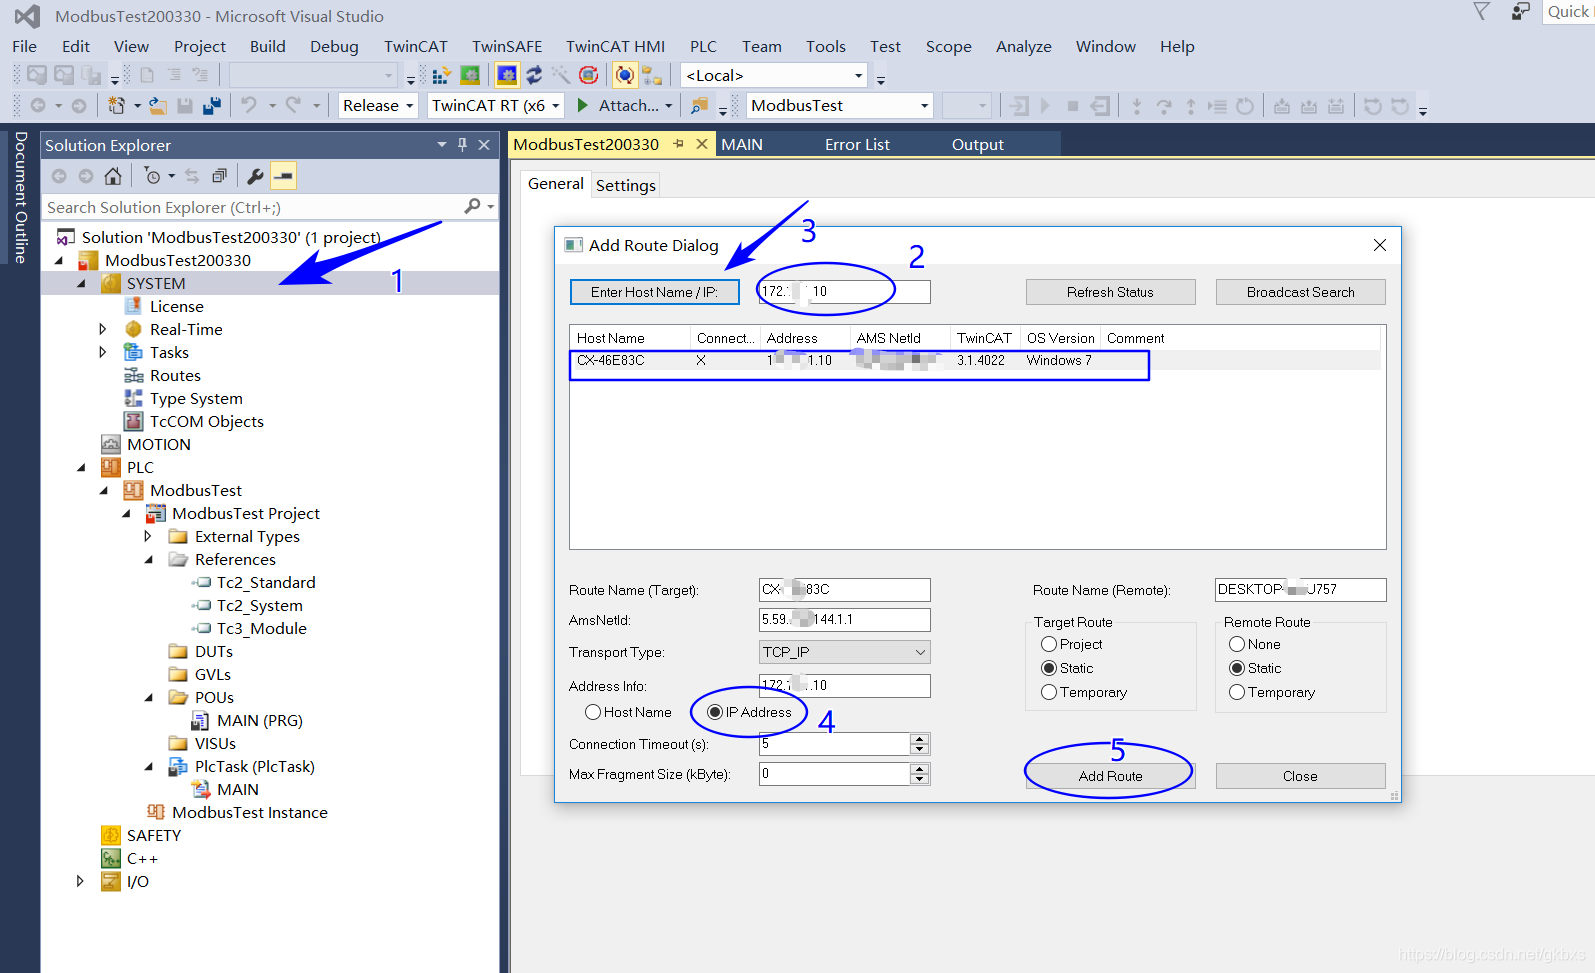The height and width of the screenshot is (973, 1595).
Task: Click the search magnifier in Solution Explorer
Action: pos(472,206)
